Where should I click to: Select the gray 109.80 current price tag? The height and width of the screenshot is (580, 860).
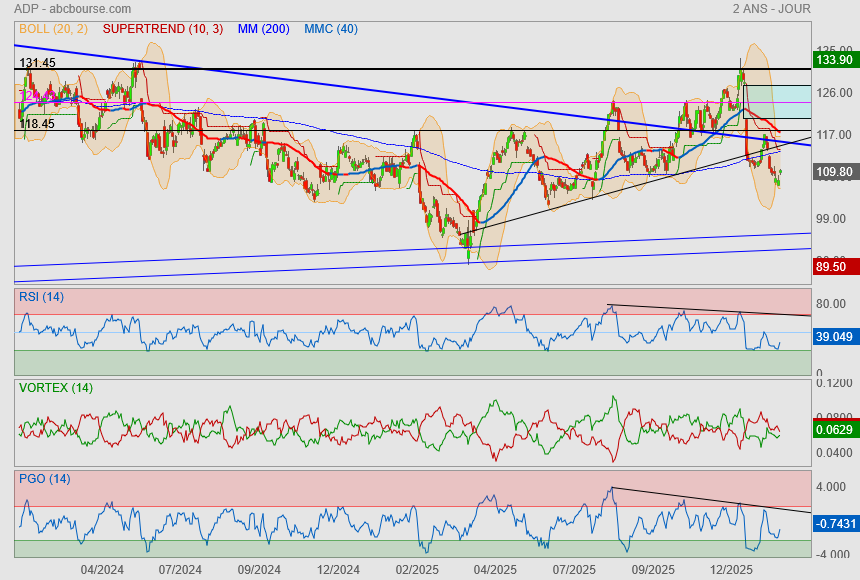(832, 172)
